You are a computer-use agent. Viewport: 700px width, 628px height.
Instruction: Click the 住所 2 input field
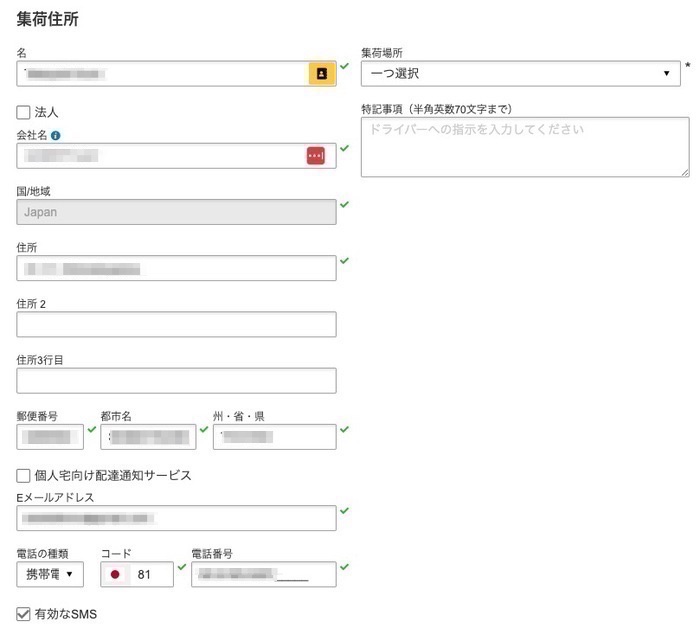[176, 325]
